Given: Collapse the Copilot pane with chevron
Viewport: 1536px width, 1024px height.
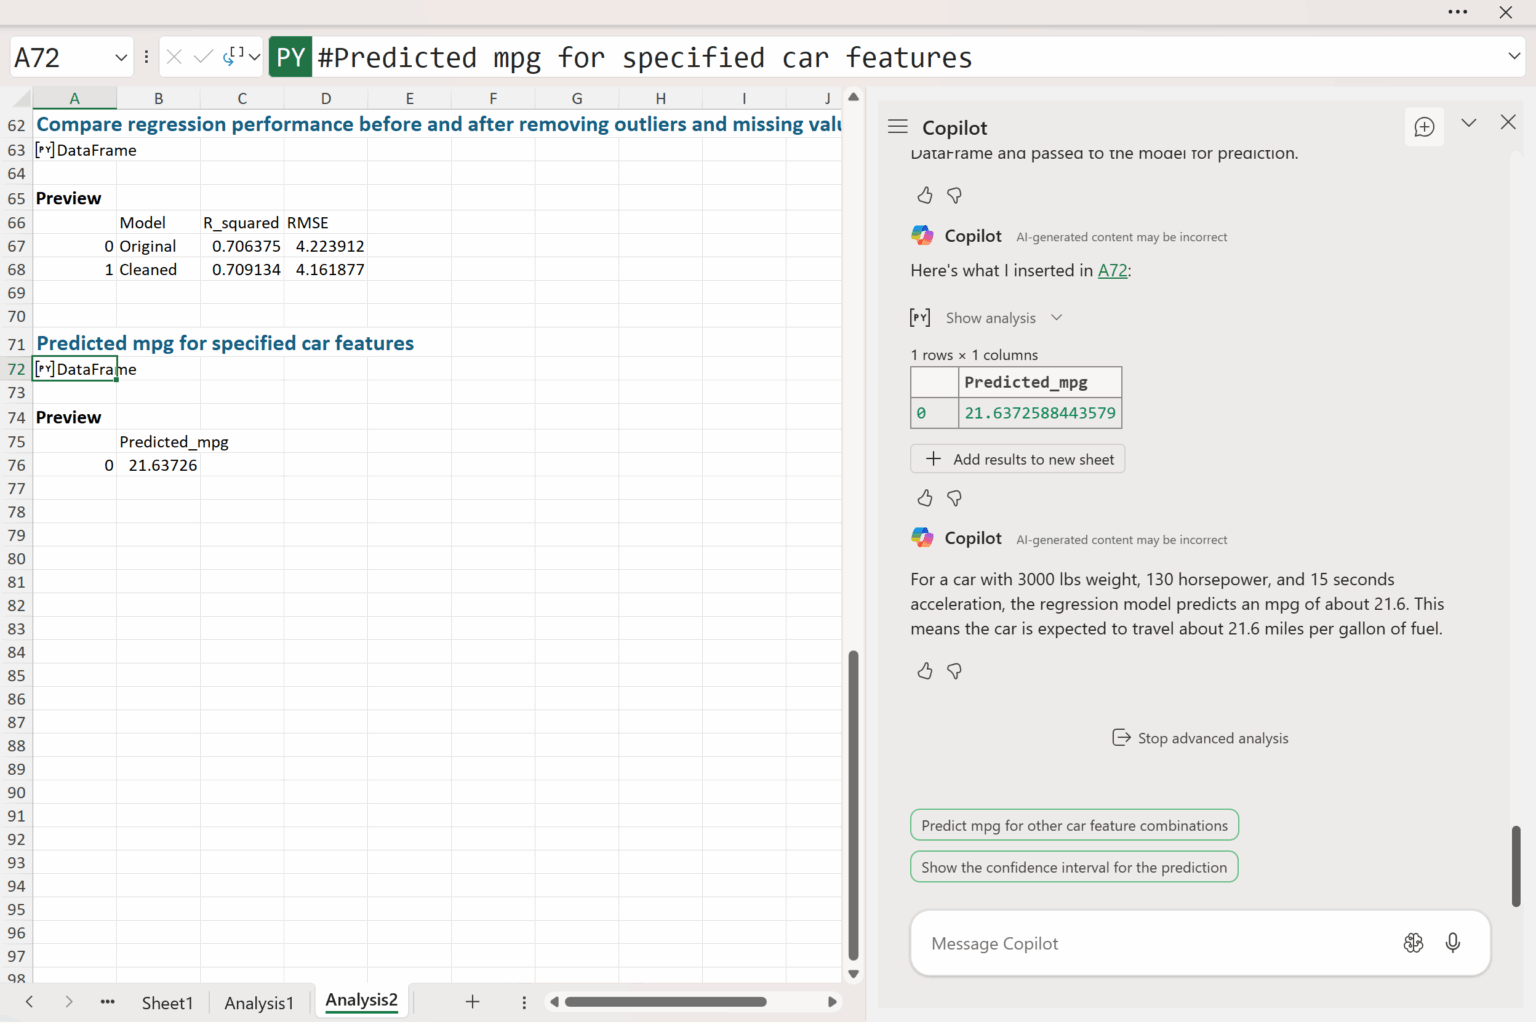Looking at the screenshot, I should [1468, 123].
